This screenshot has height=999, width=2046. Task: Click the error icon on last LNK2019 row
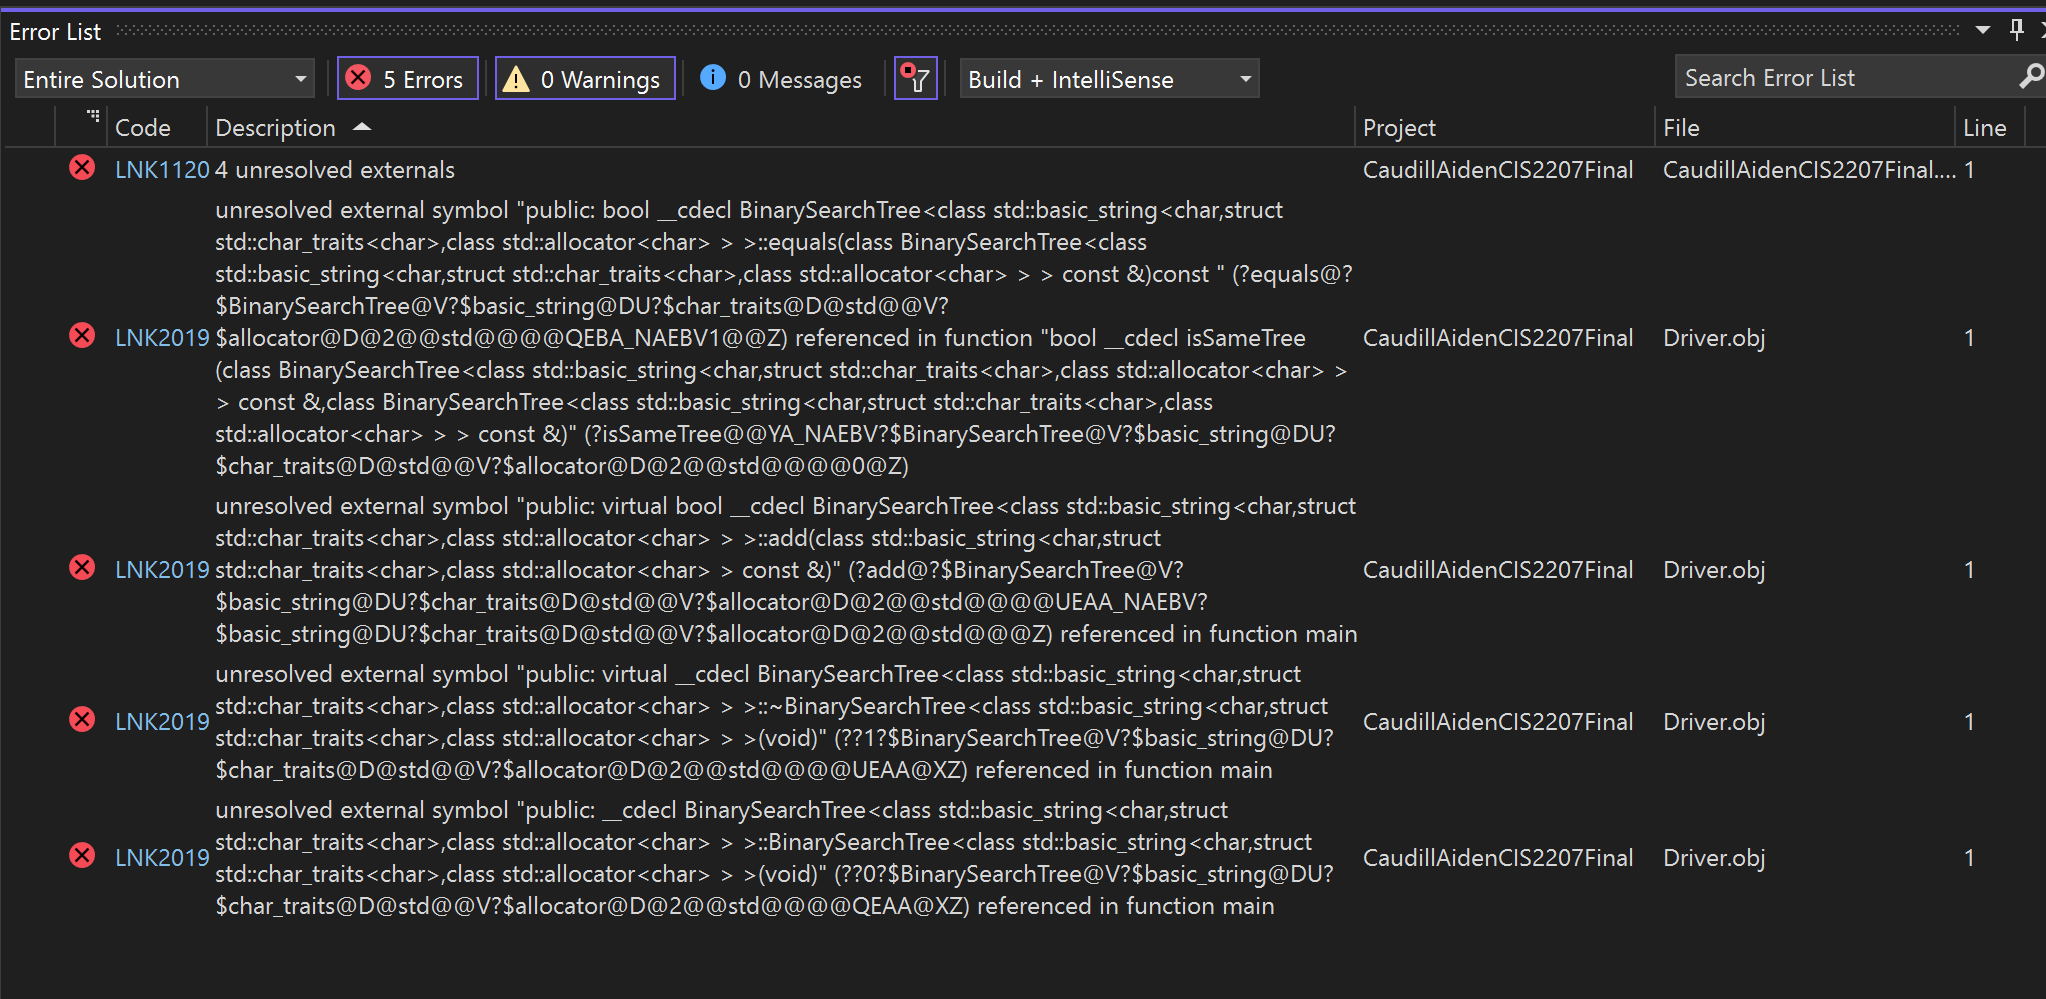[x=81, y=855]
